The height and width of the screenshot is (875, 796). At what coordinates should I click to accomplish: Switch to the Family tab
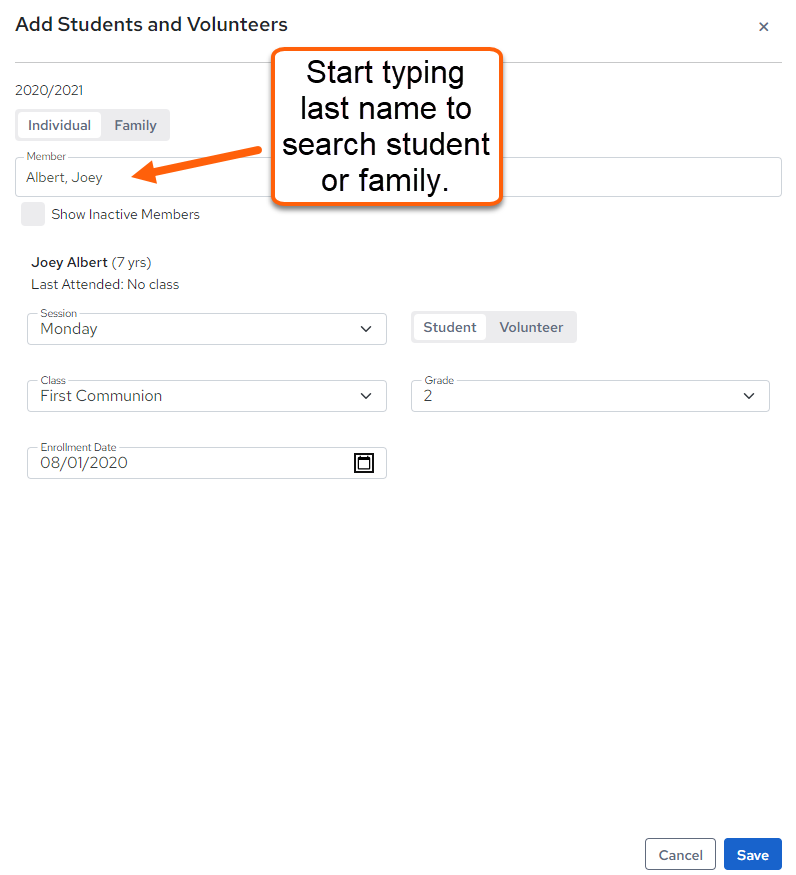(x=135, y=125)
